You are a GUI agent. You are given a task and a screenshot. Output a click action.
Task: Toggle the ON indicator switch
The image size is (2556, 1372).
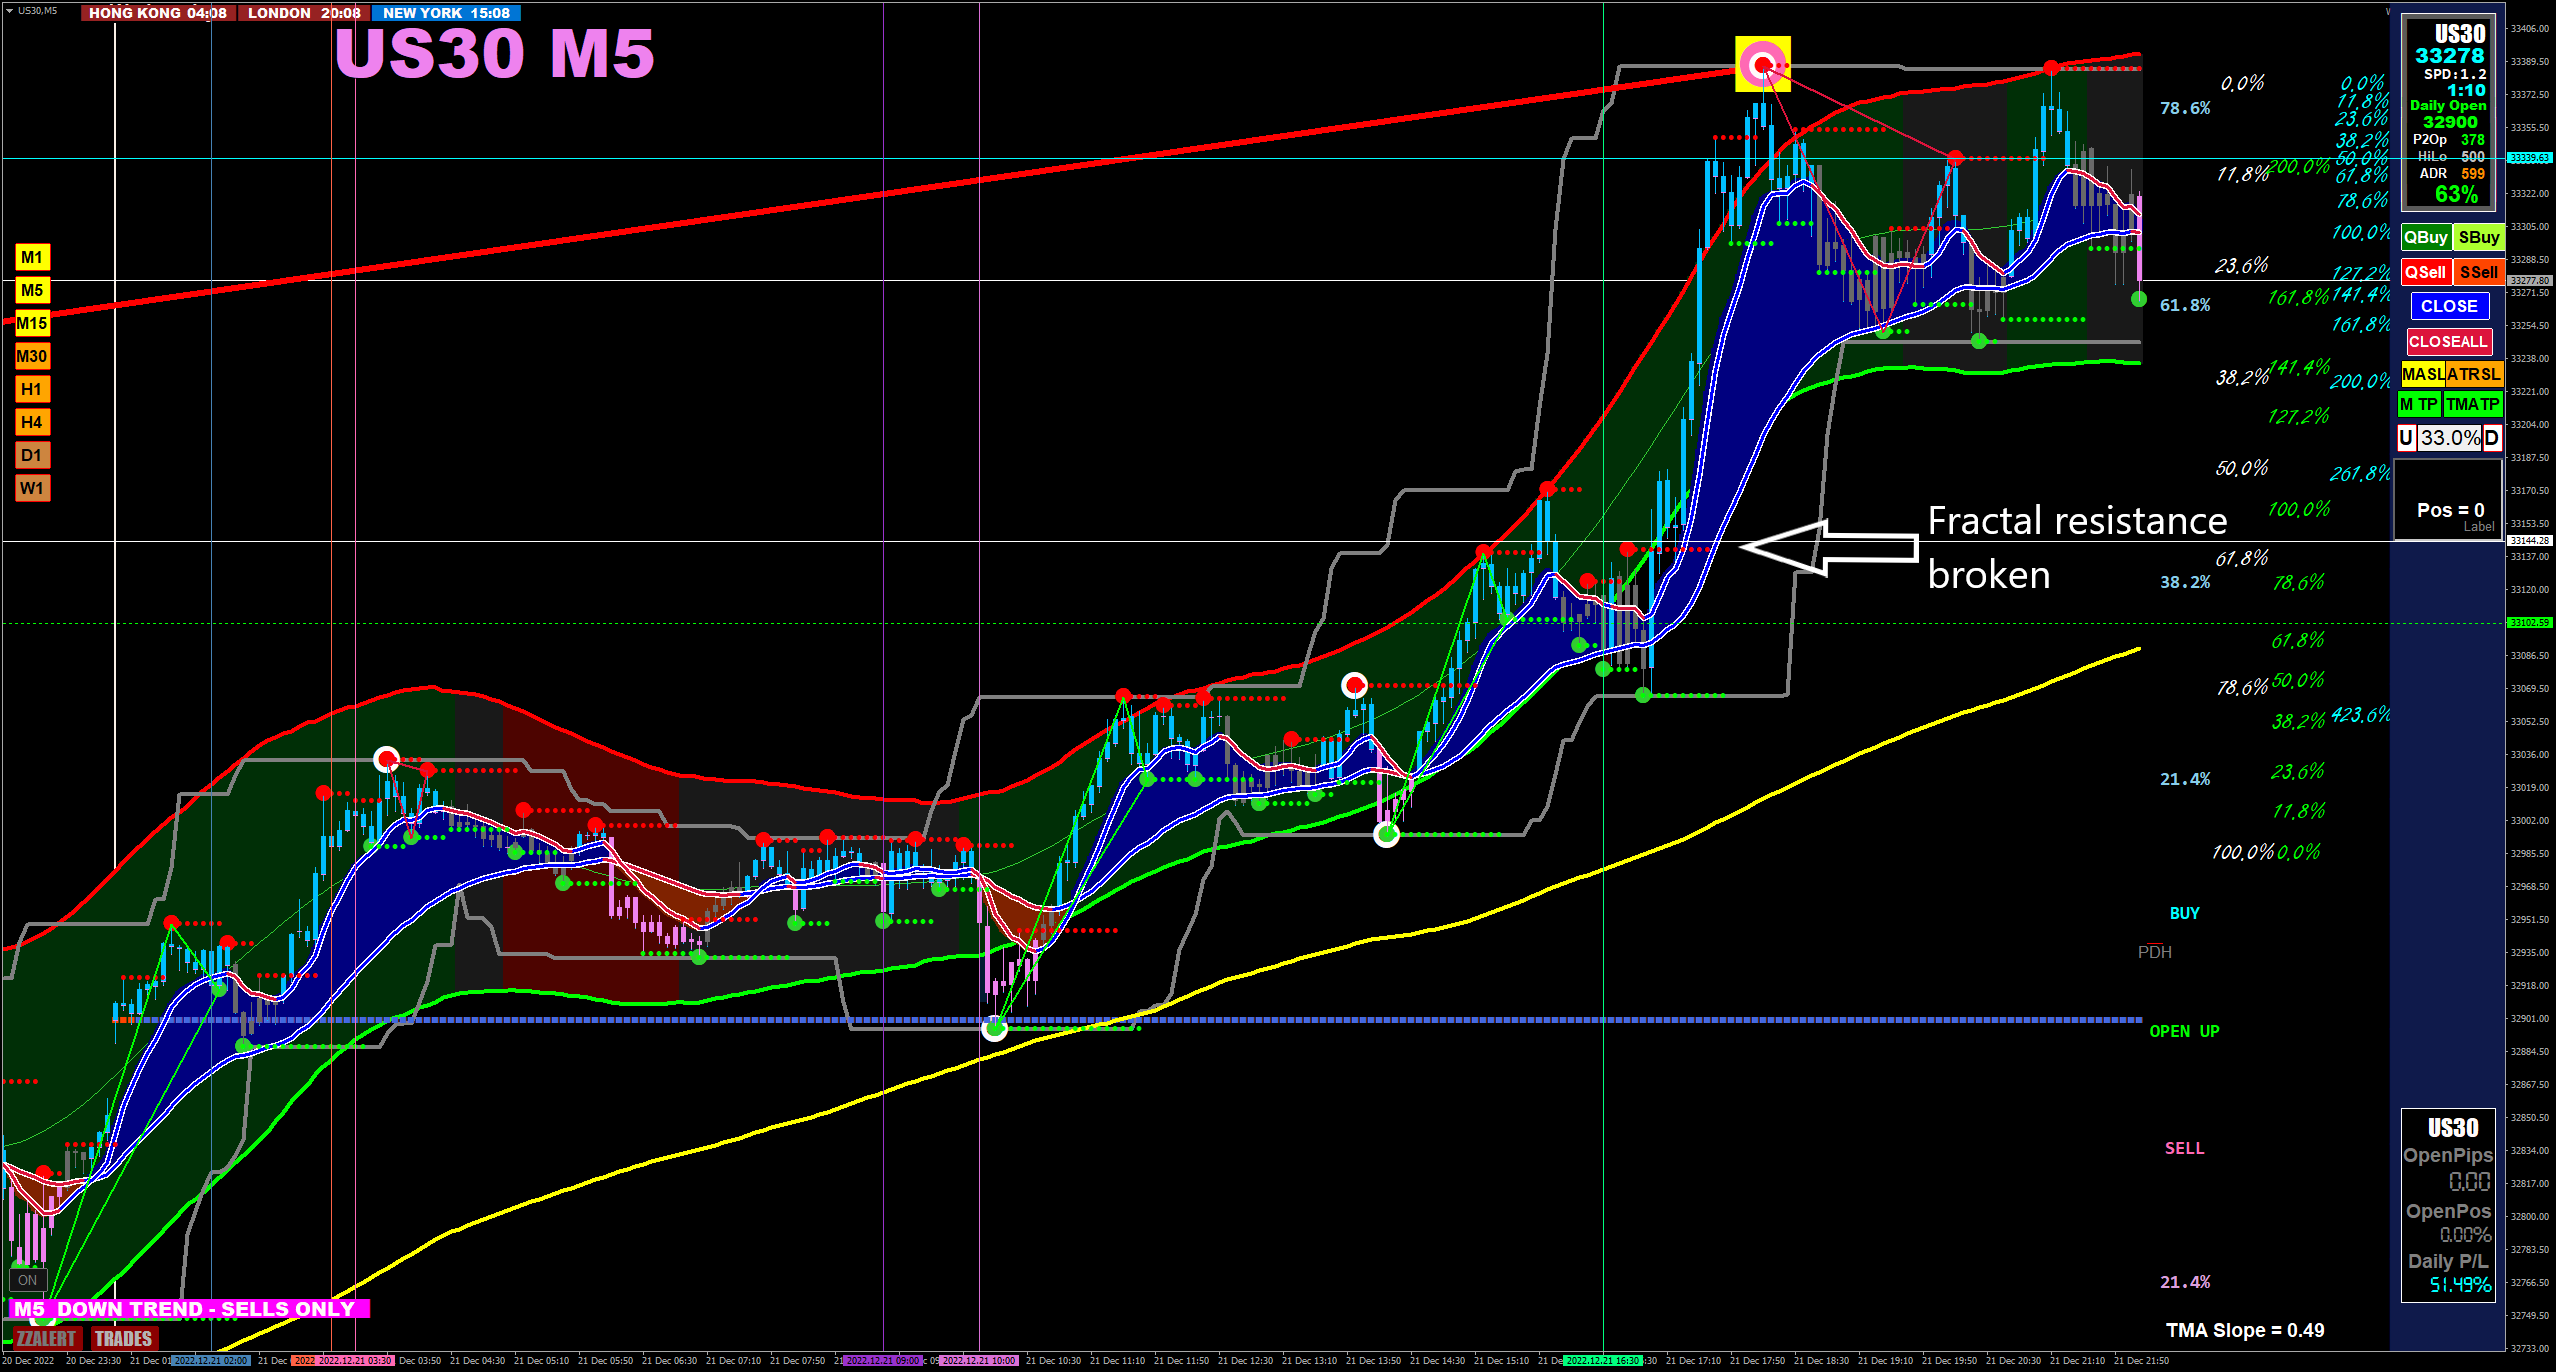pyautogui.click(x=27, y=1280)
